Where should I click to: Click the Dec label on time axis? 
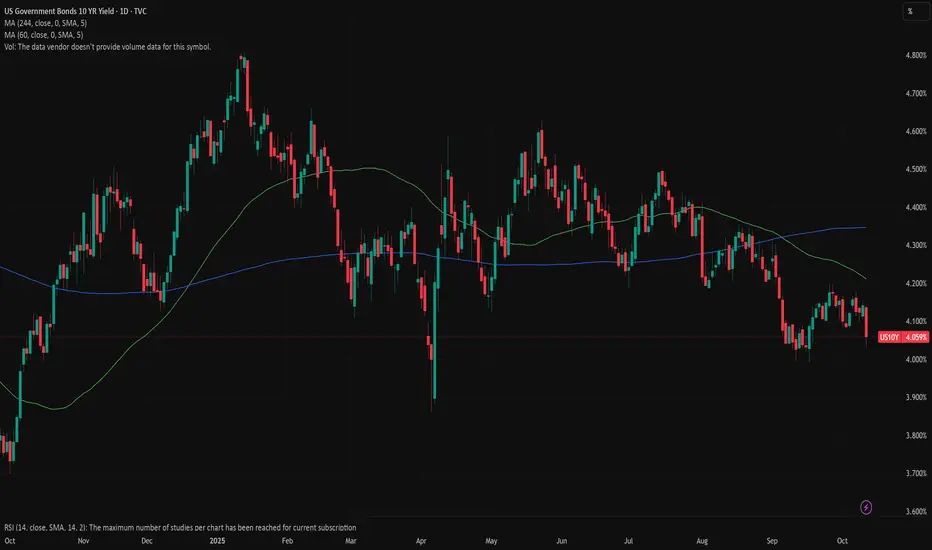tap(147, 541)
